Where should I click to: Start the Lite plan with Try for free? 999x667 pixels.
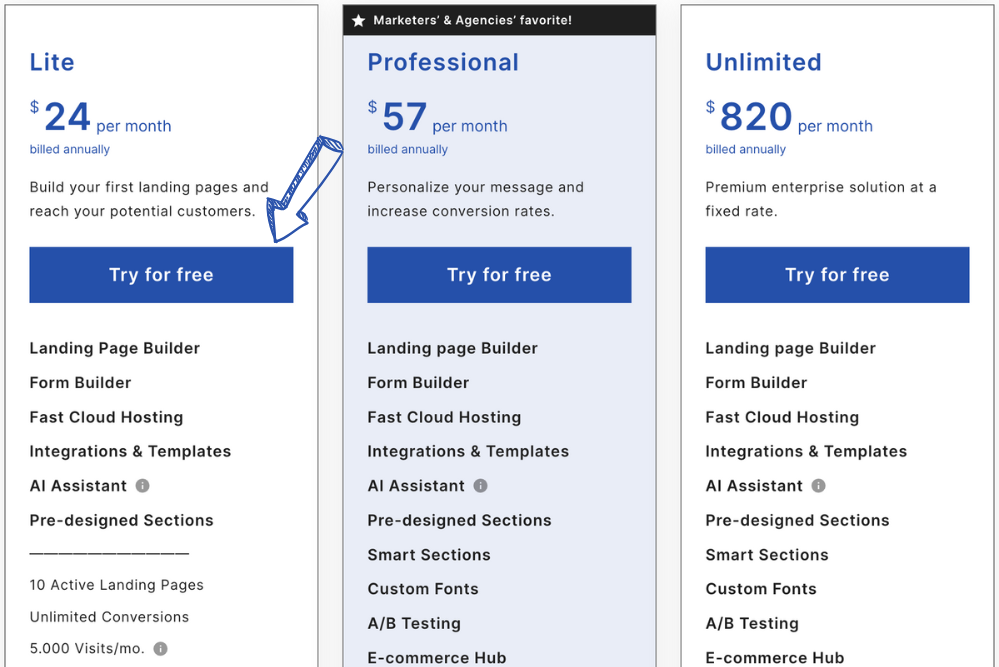[161, 275]
